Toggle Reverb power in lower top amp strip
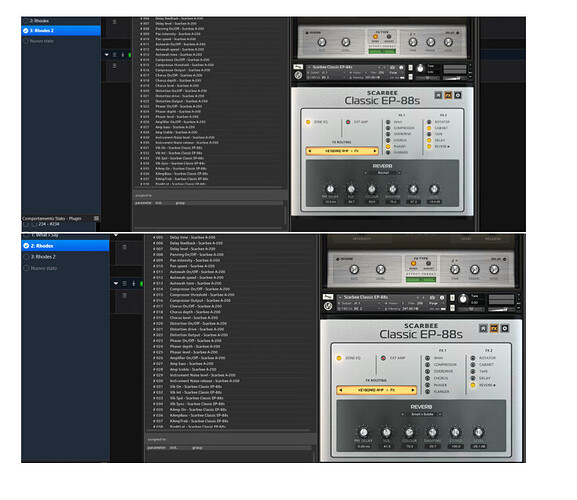The width and height of the screenshot is (577, 500). click(x=337, y=259)
